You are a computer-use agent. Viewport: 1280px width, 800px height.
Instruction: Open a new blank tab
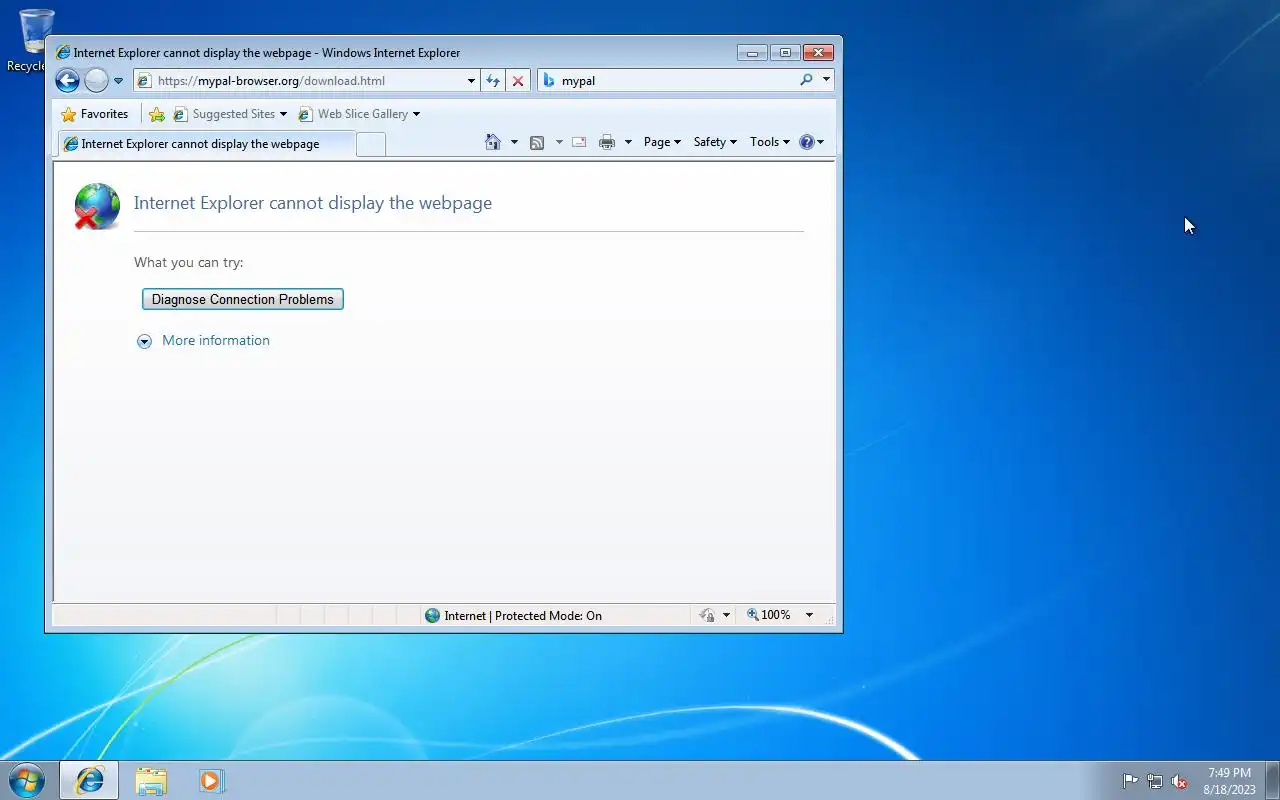371,144
